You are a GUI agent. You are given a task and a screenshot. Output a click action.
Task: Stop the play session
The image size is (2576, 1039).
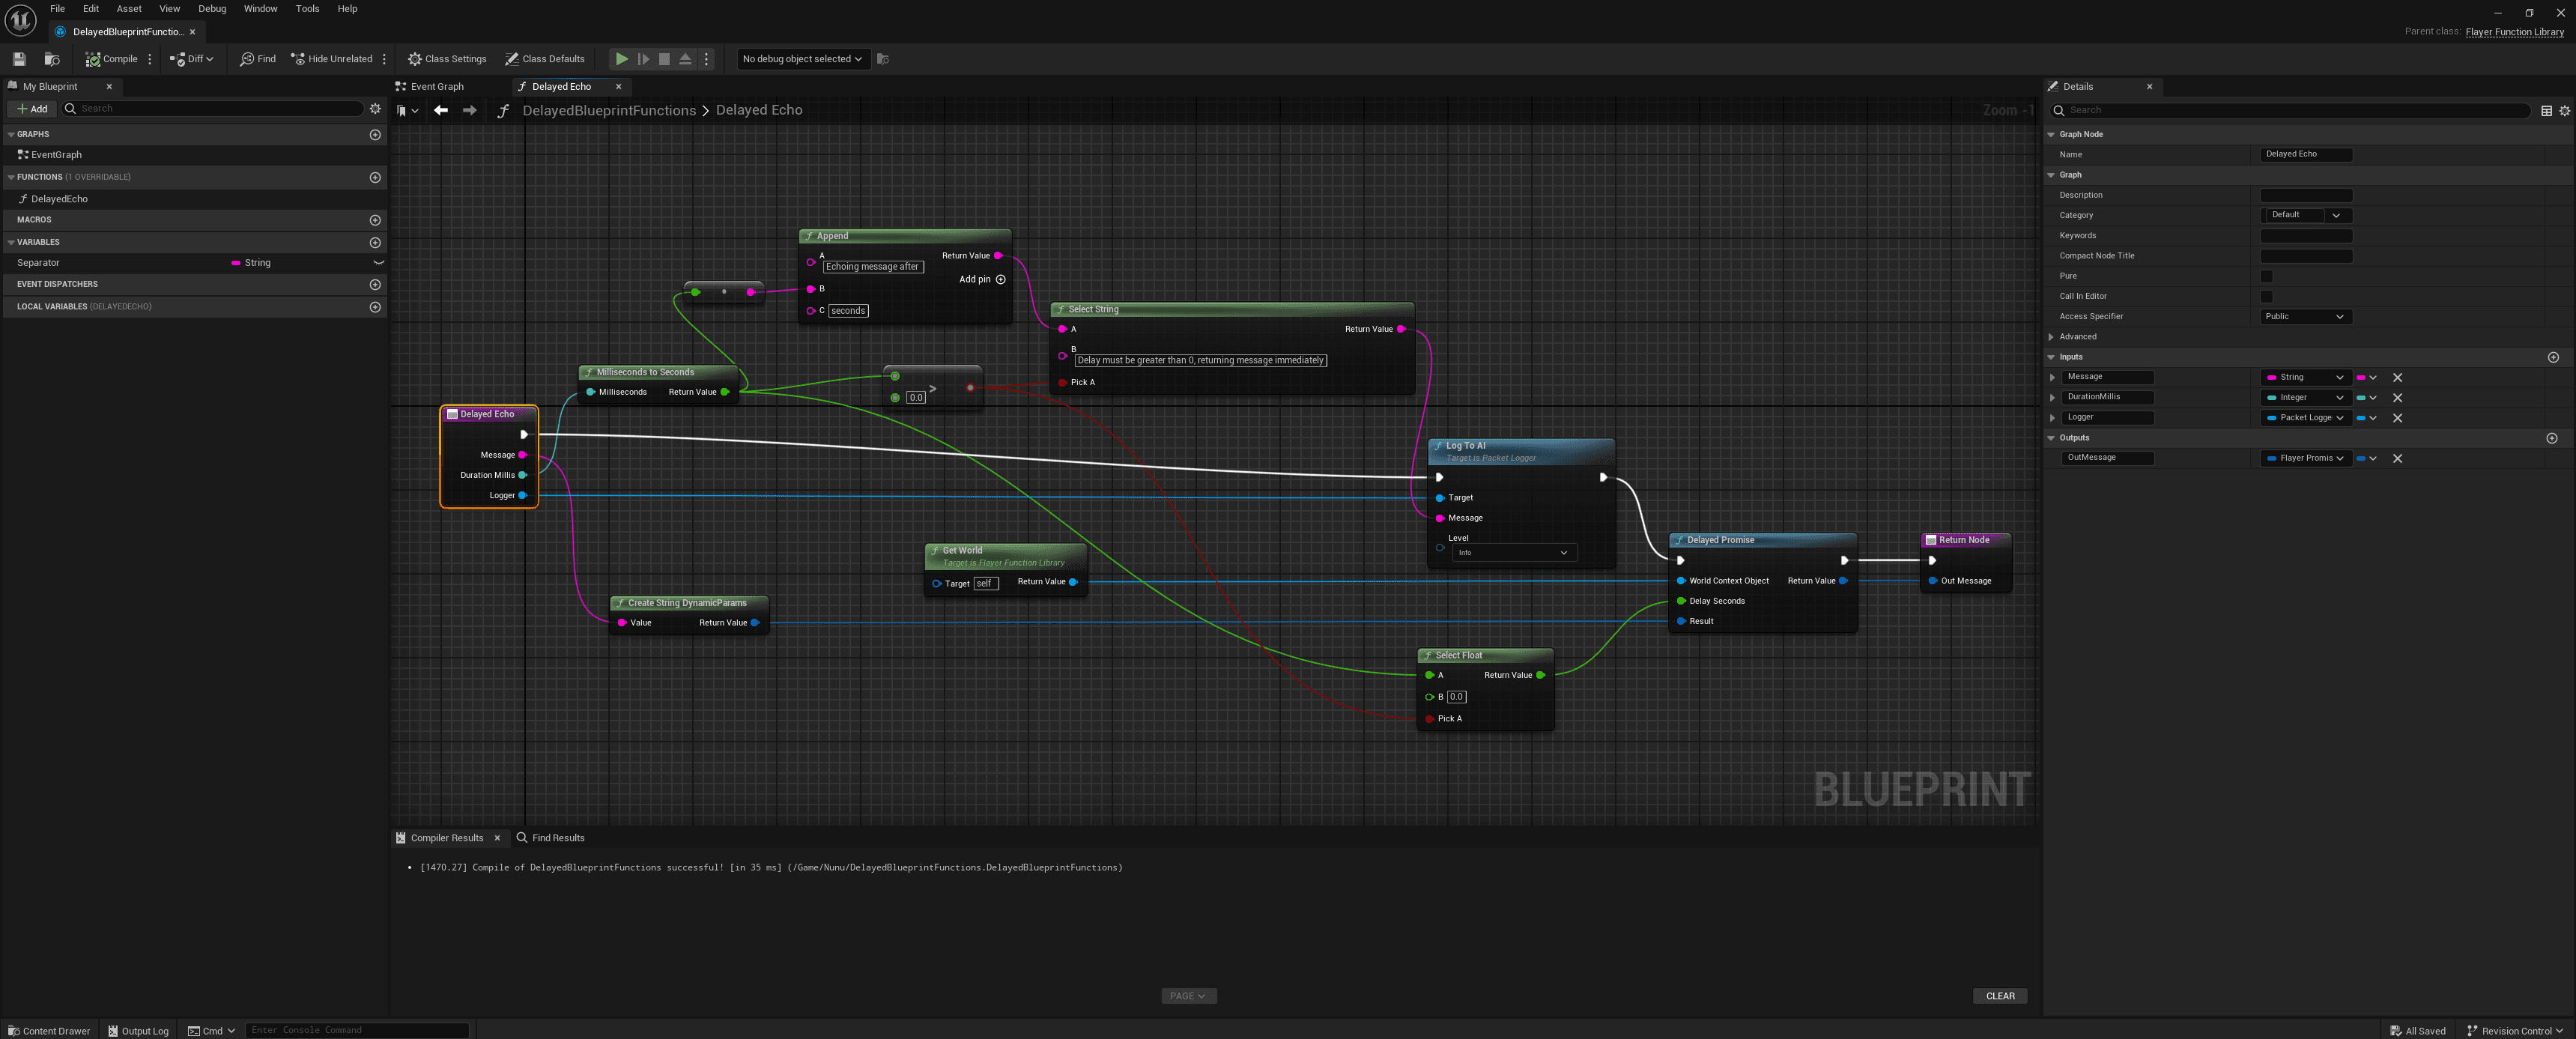[664, 59]
